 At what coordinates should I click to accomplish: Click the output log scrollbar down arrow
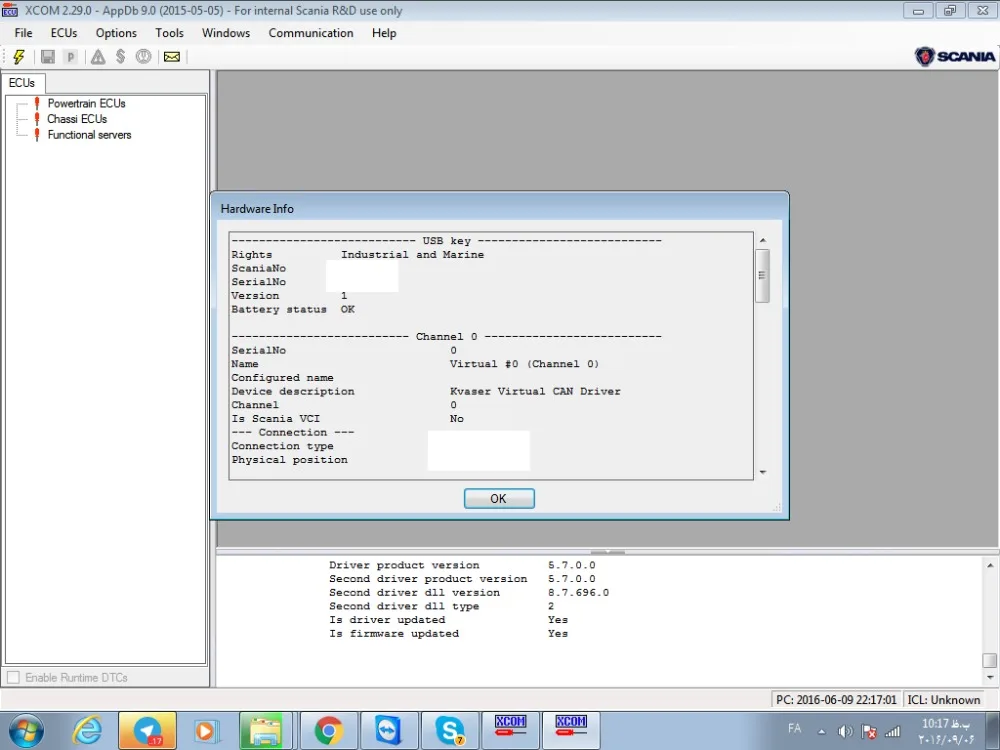(x=990, y=677)
